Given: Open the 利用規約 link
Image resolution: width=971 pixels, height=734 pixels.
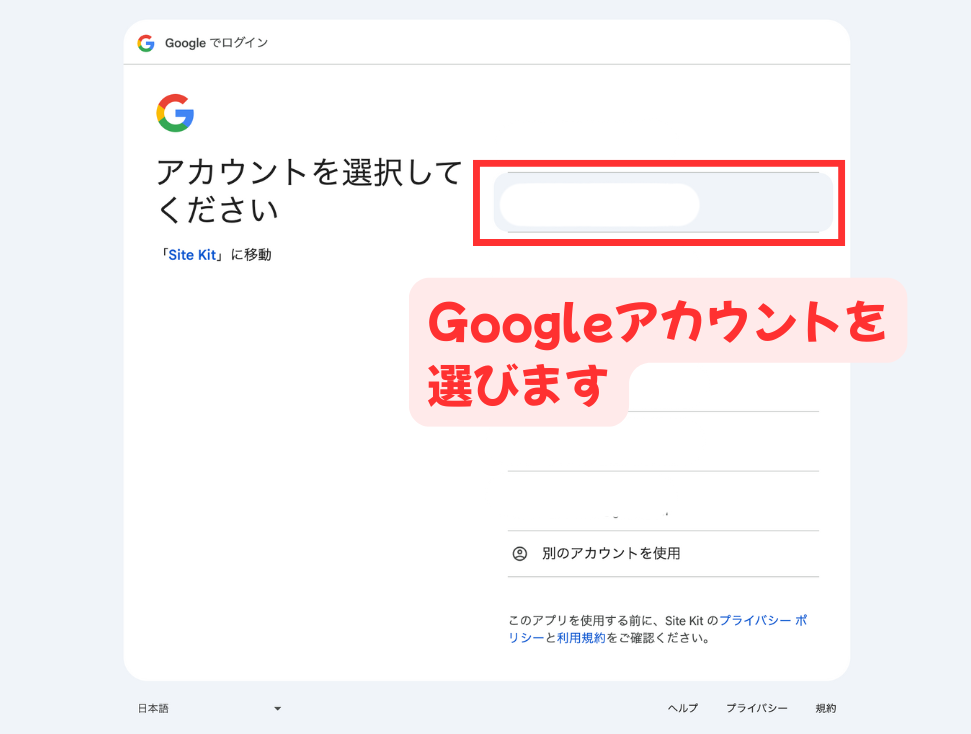Looking at the screenshot, I should pos(581,638).
